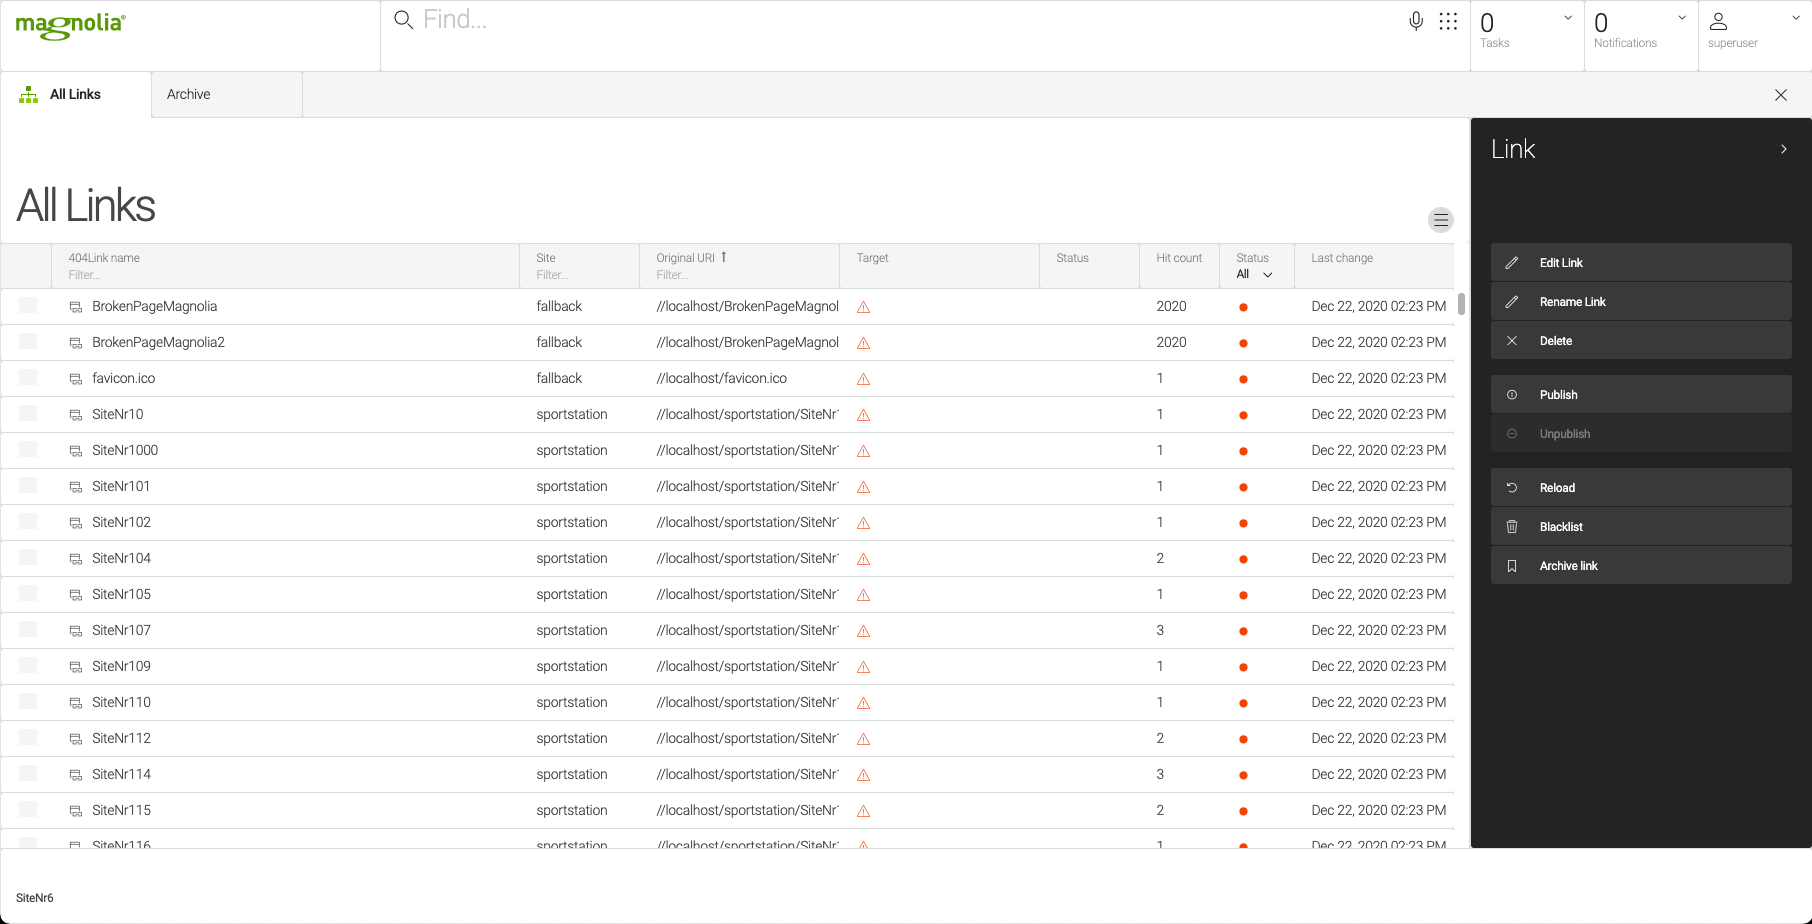
Task: Collapse the Link panel with its chevron
Action: [x=1783, y=148]
